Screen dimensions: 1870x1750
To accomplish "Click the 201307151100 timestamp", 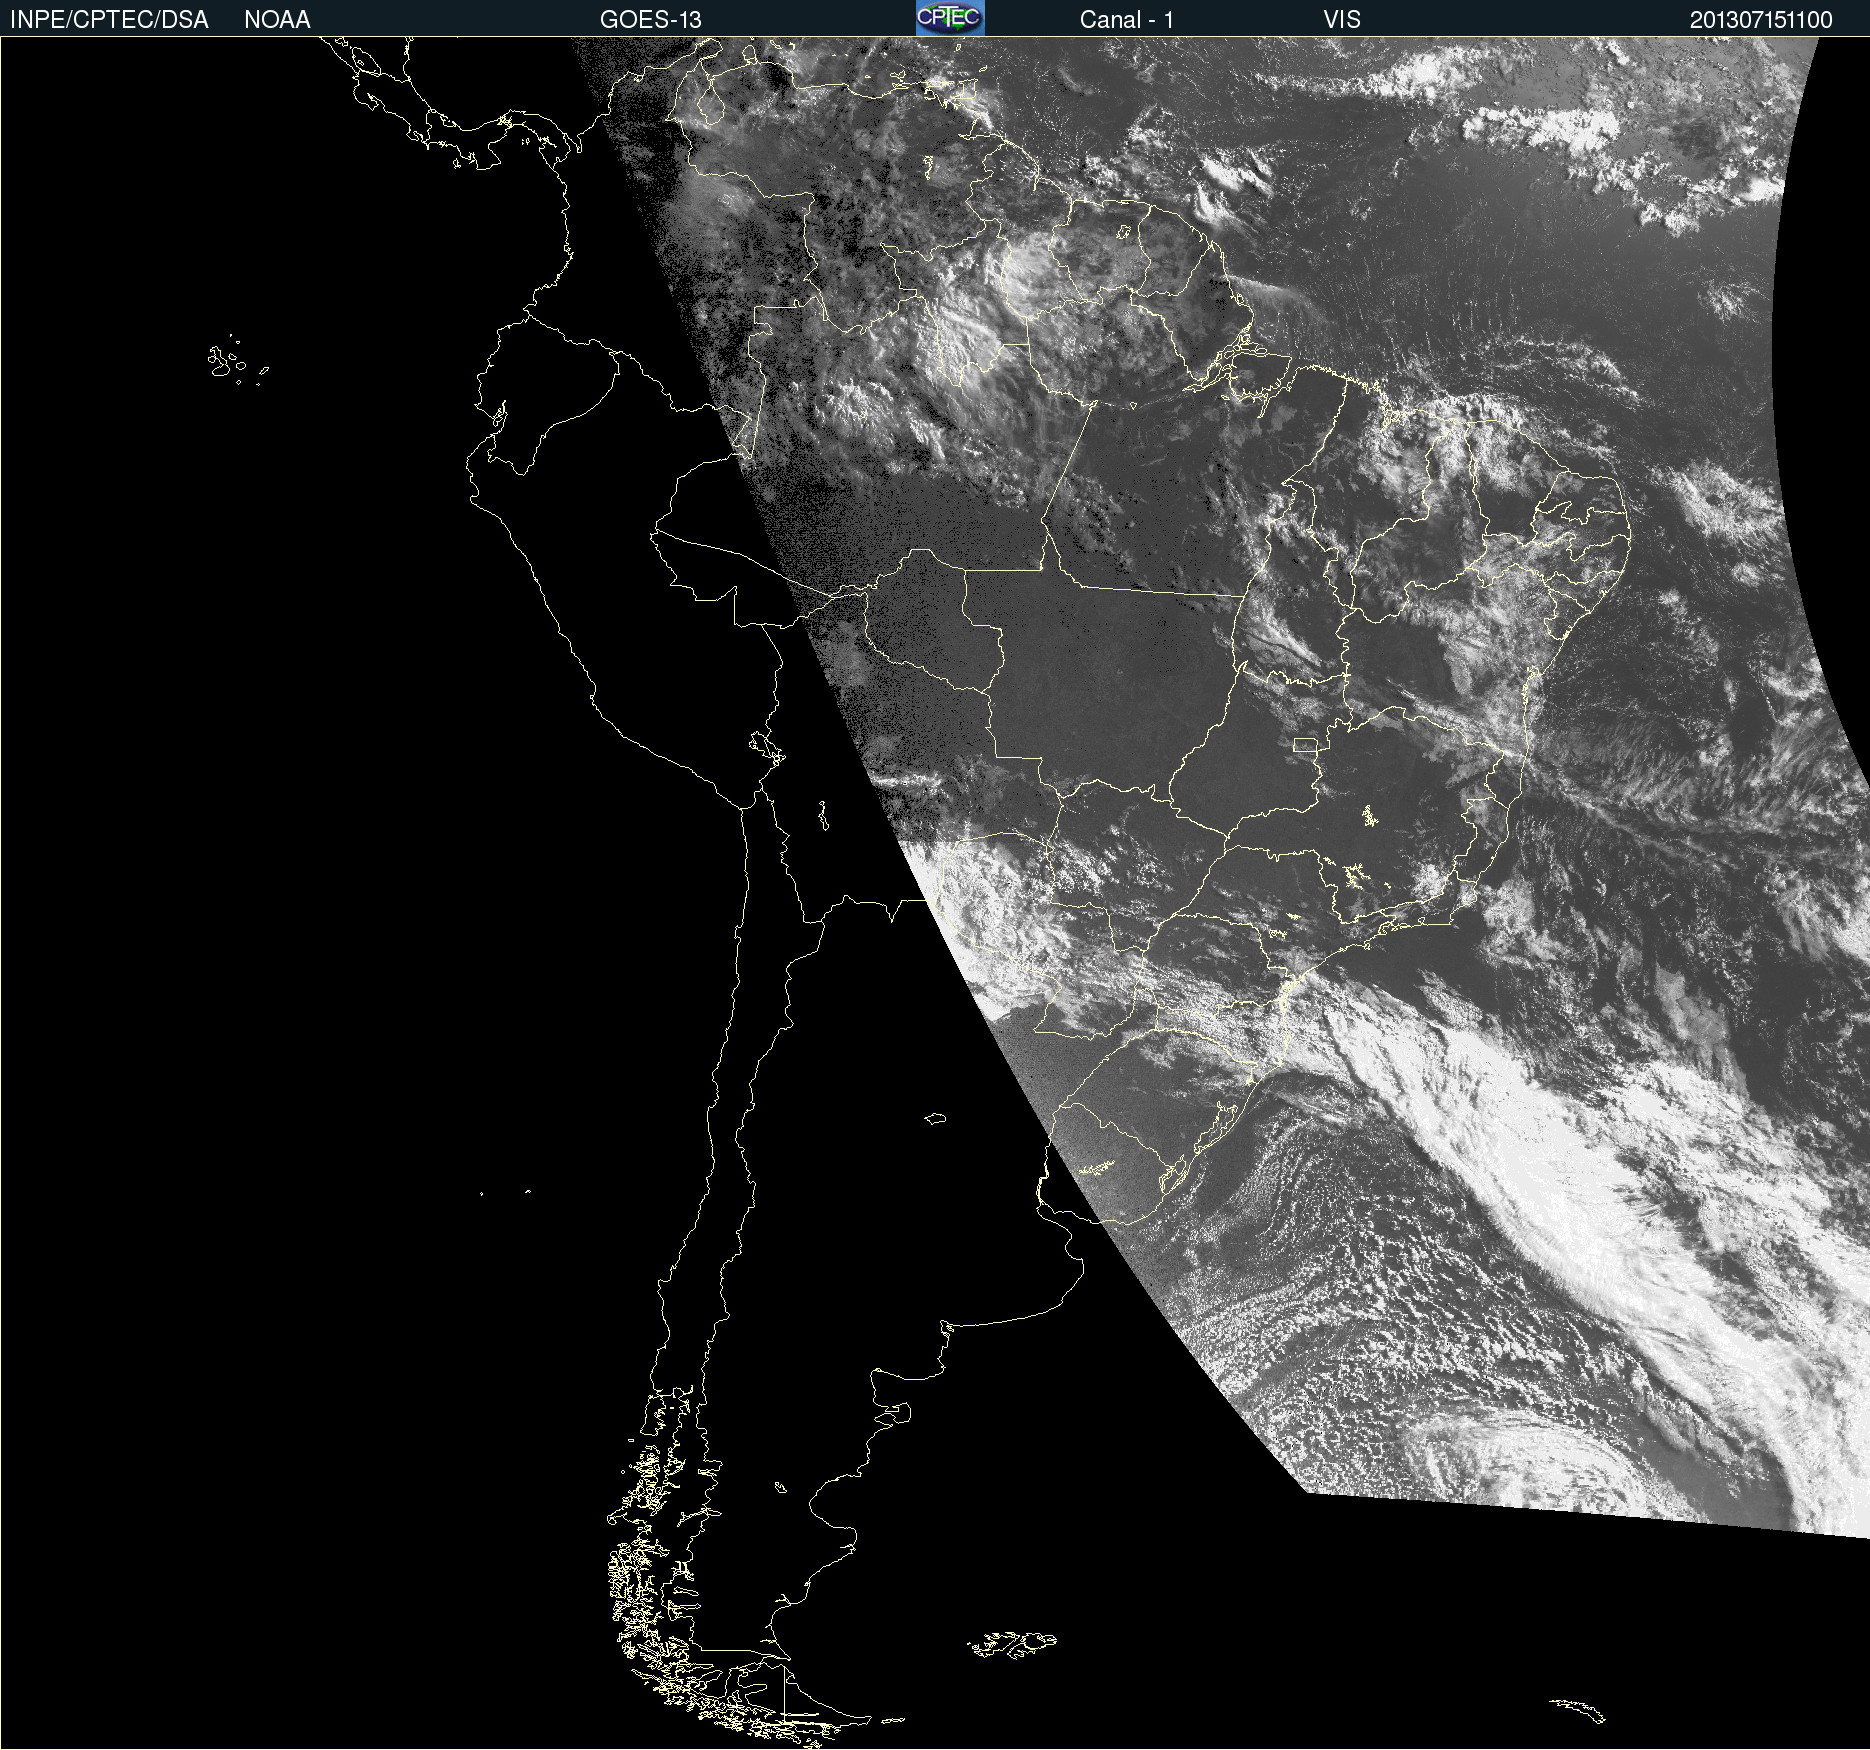I will (1761, 20).
